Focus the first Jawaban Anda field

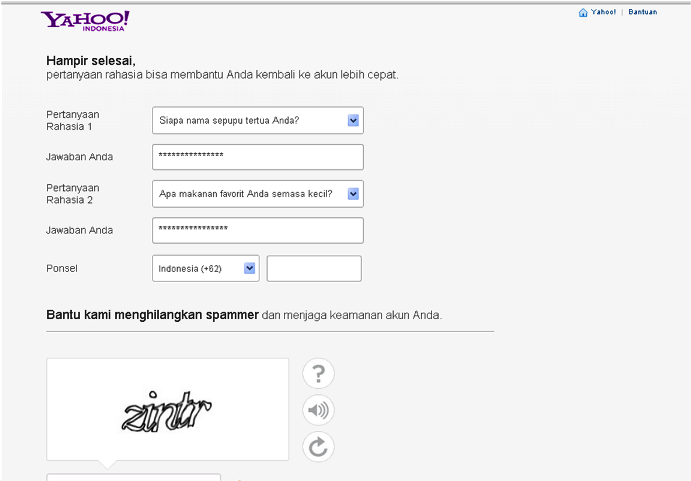(258, 157)
